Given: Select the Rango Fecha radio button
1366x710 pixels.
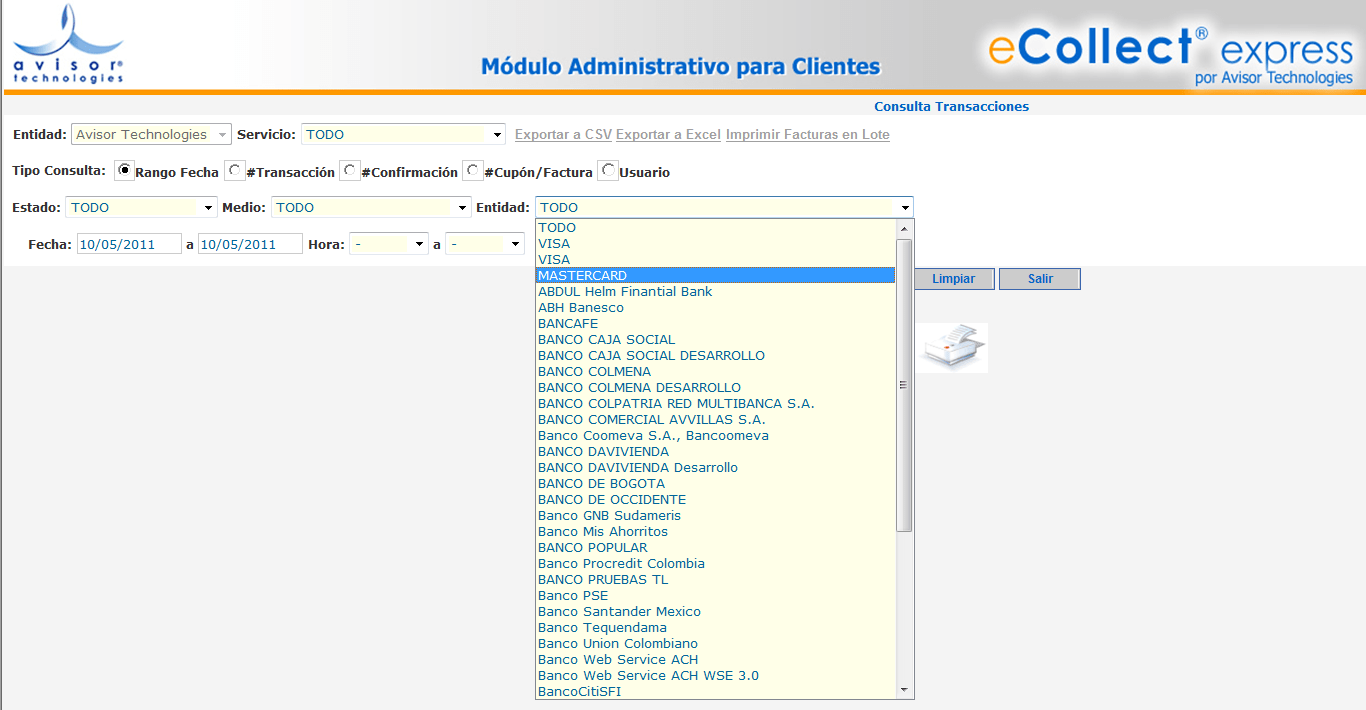Looking at the screenshot, I should point(125,171).
